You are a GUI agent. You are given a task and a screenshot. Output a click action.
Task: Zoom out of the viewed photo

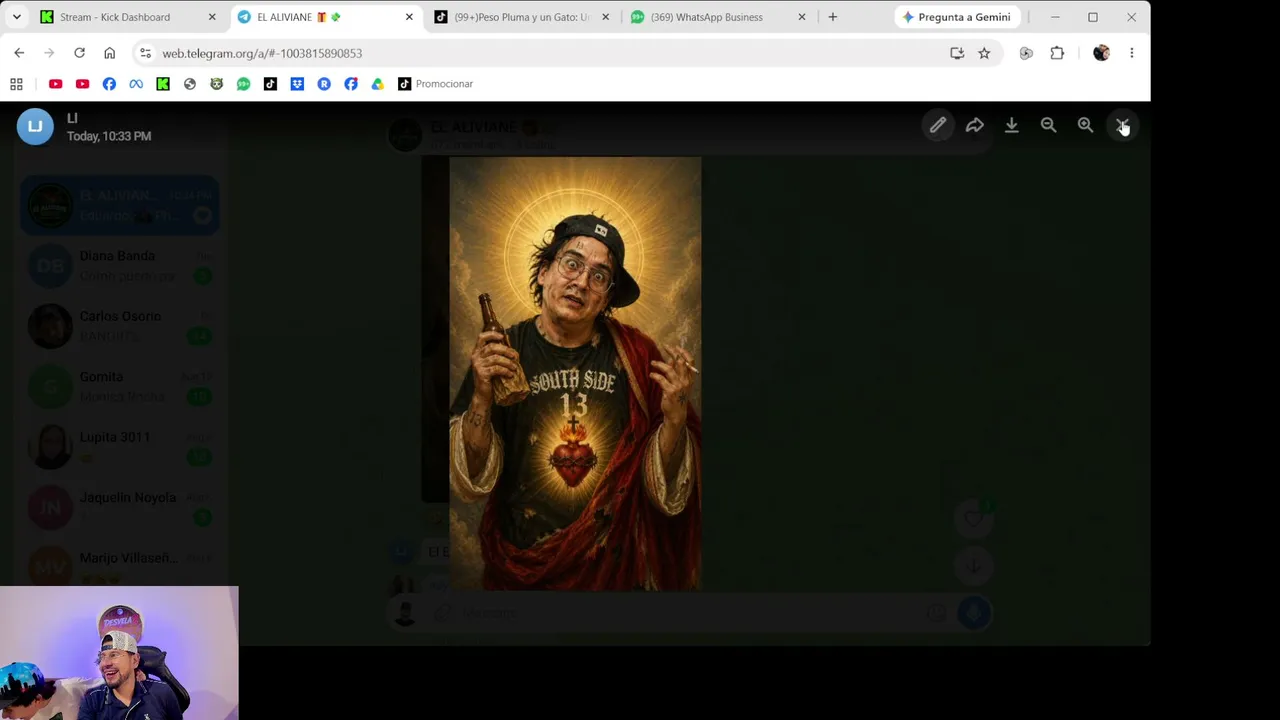1048,125
